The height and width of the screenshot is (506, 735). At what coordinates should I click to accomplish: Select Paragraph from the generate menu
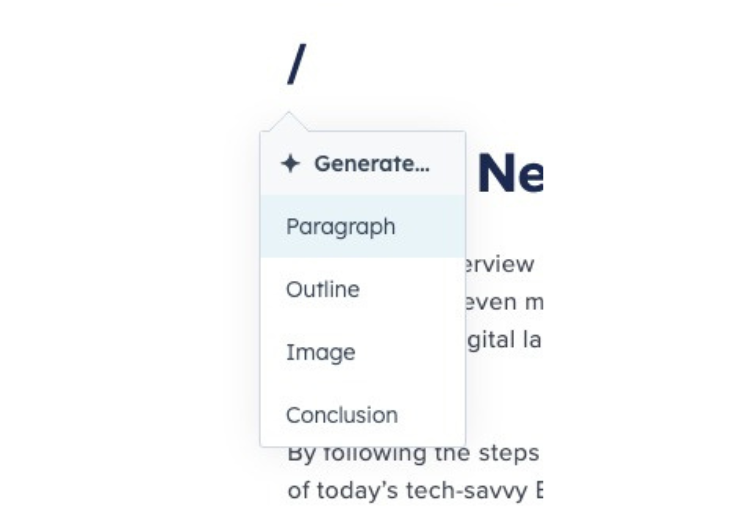coord(341,227)
